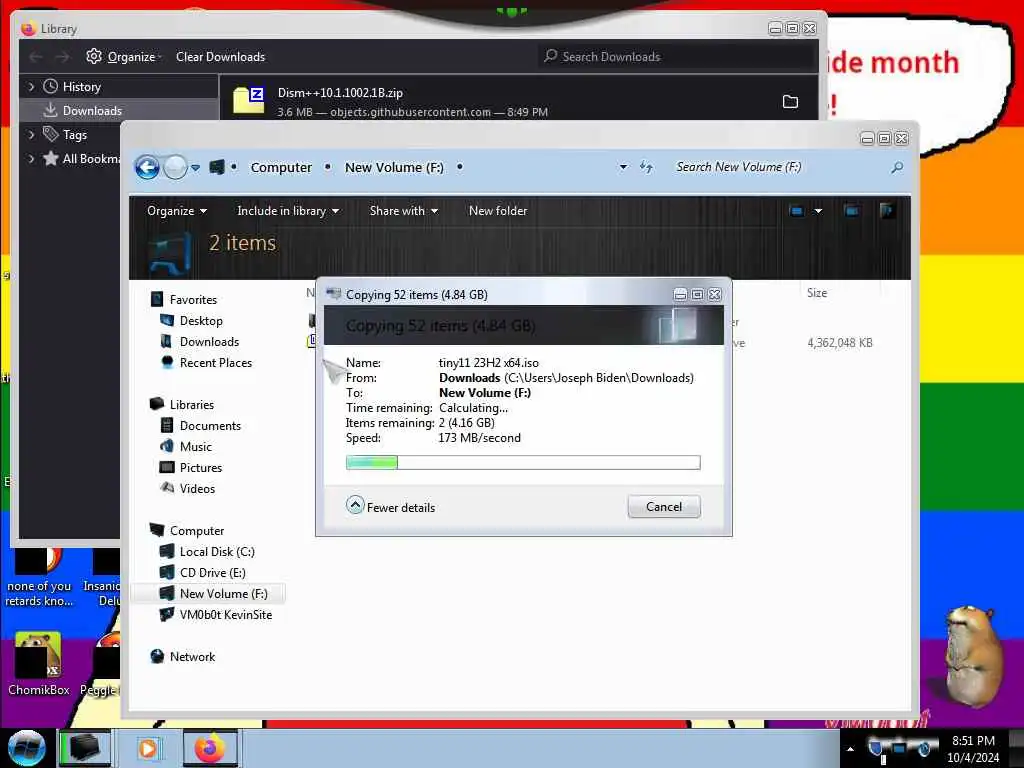Open VM0b0t KevinSite location
This screenshot has width=1024, height=768.
[x=225, y=615]
